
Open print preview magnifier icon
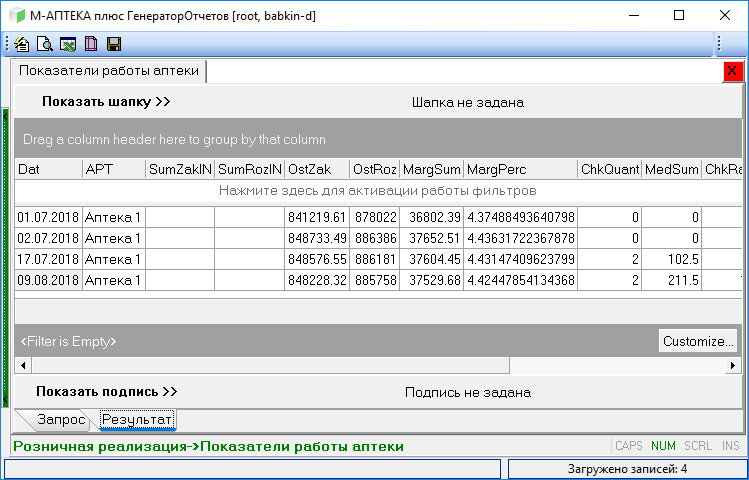tap(44, 44)
